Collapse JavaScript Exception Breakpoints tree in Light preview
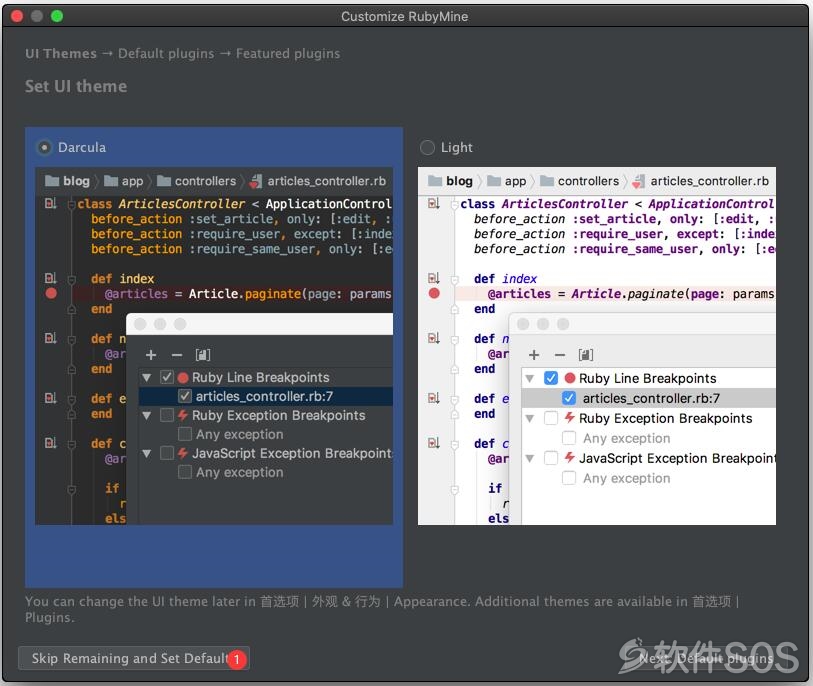This screenshot has height=686, width=813. click(x=529, y=458)
